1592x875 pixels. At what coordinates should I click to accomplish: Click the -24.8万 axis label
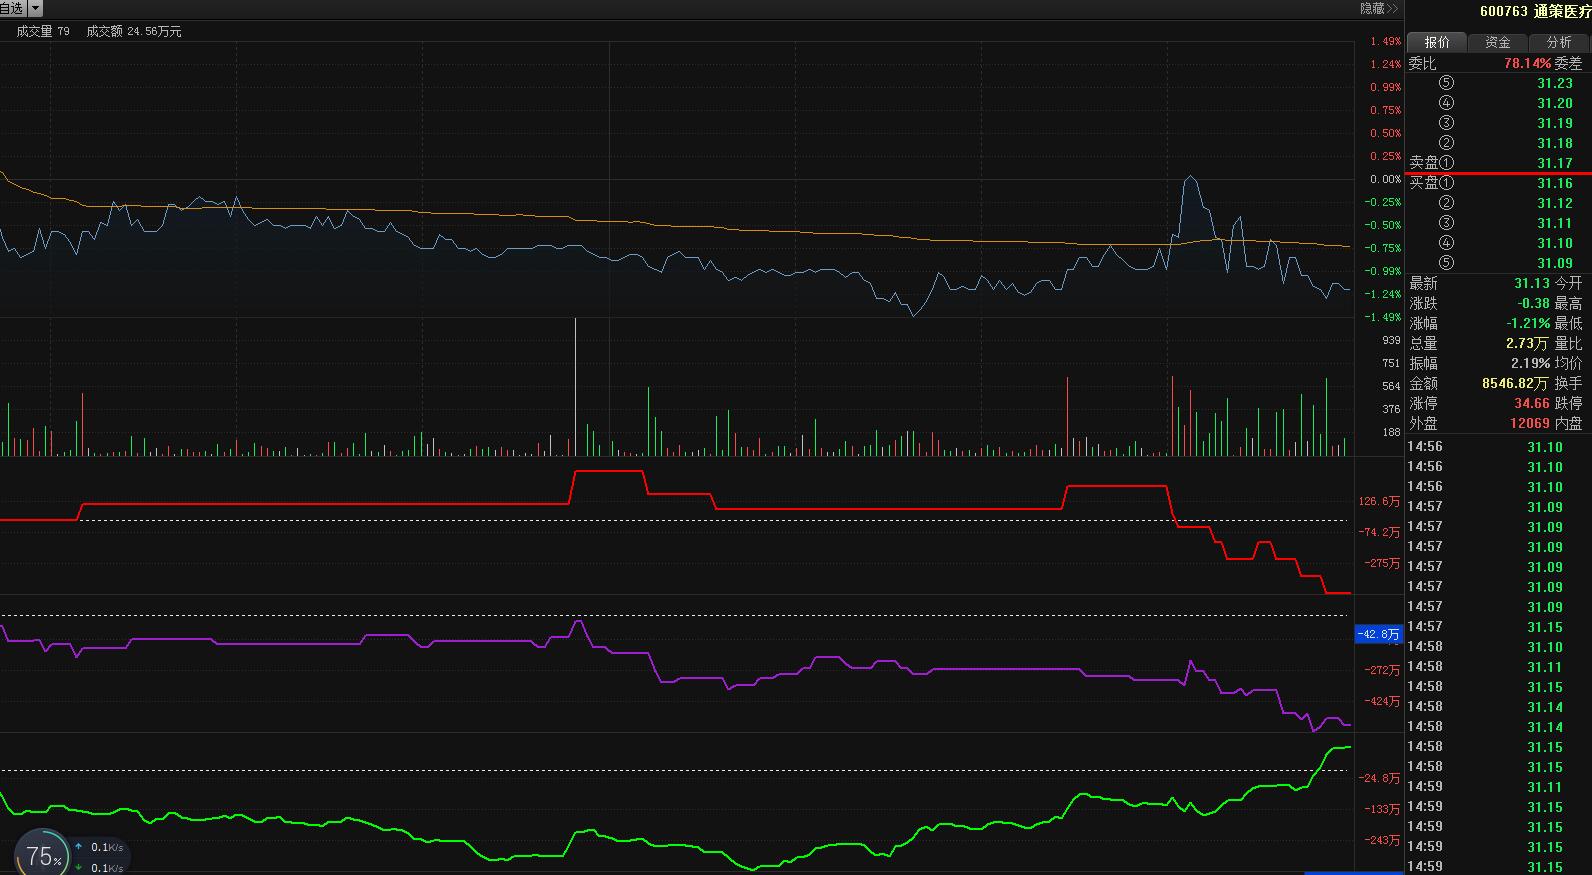[1380, 778]
